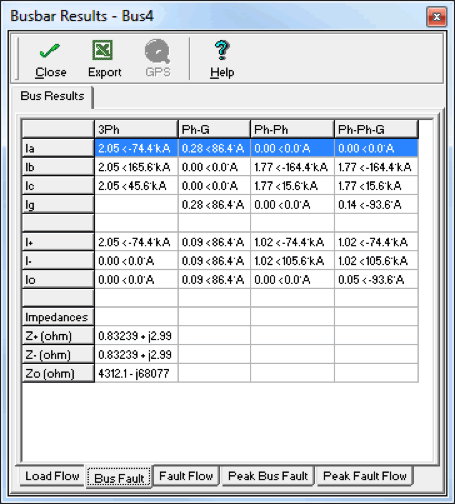Select the Bus Results tab at the top
455x504 pixels.
pos(52,96)
